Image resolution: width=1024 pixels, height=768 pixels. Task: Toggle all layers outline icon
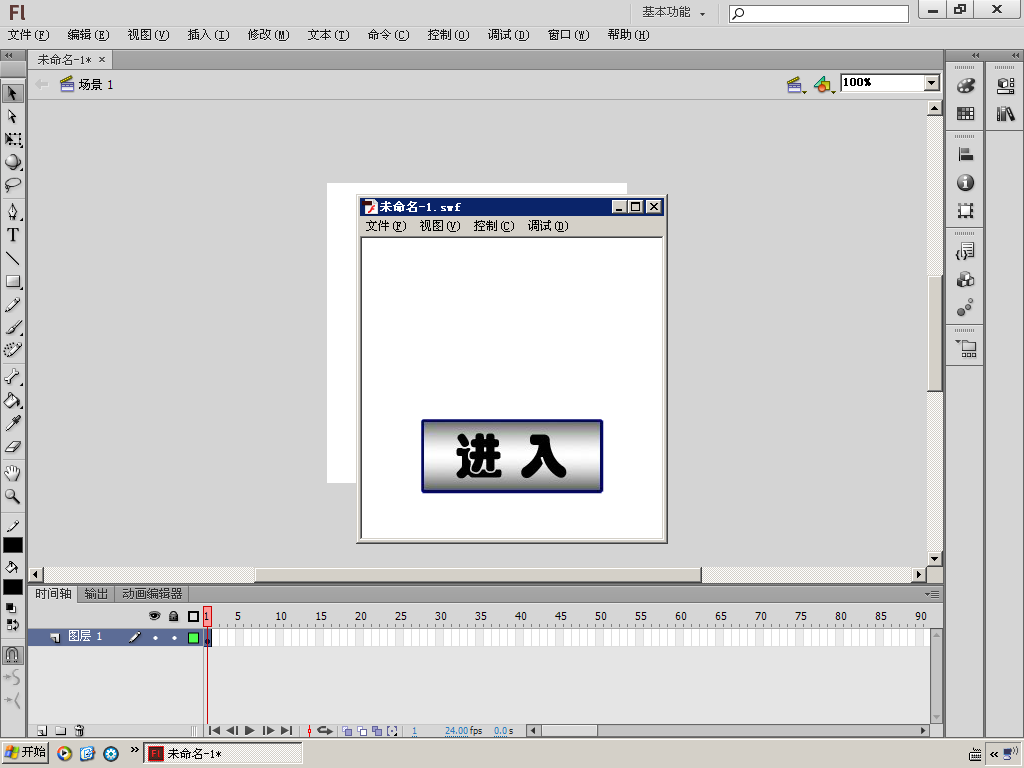pyautogui.click(x=193, y=616)
